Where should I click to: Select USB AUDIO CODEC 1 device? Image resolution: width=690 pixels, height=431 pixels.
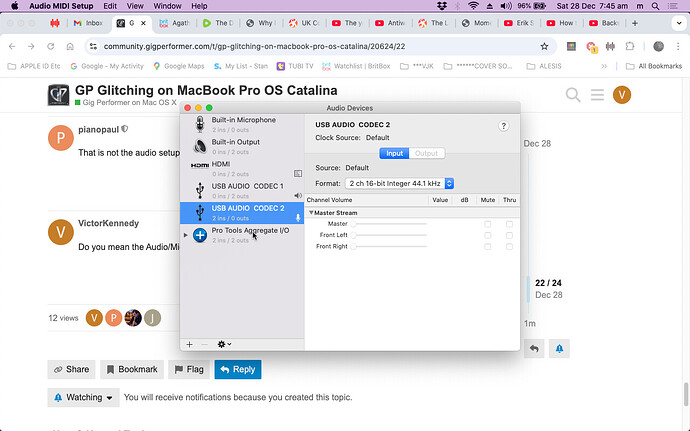242,191
